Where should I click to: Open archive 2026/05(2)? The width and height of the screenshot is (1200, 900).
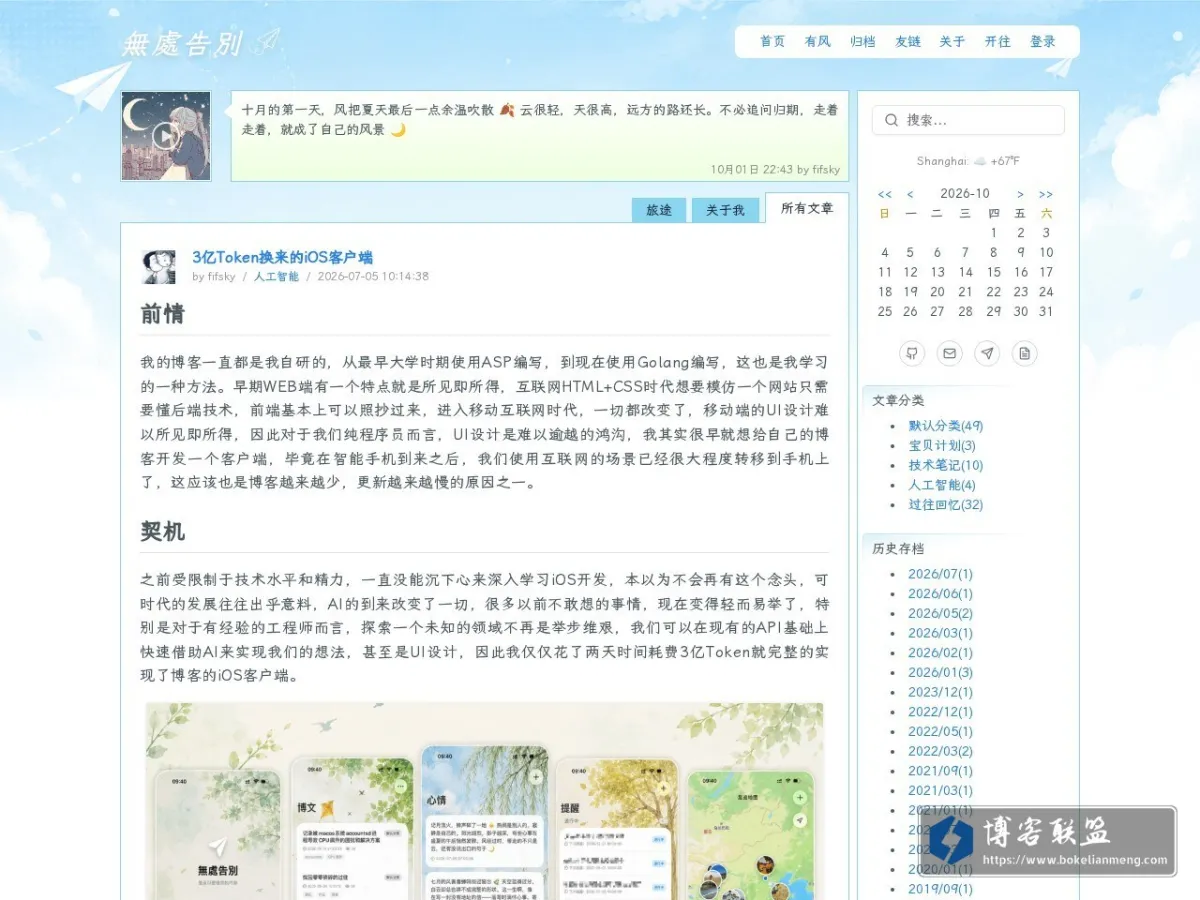click(x=940, y=613)
